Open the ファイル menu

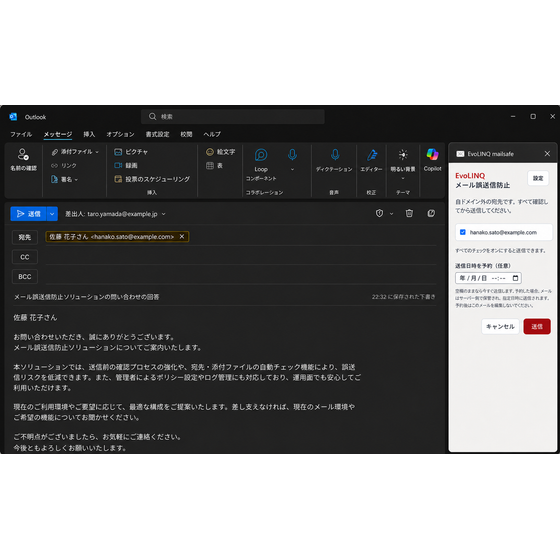pos(21,134)
